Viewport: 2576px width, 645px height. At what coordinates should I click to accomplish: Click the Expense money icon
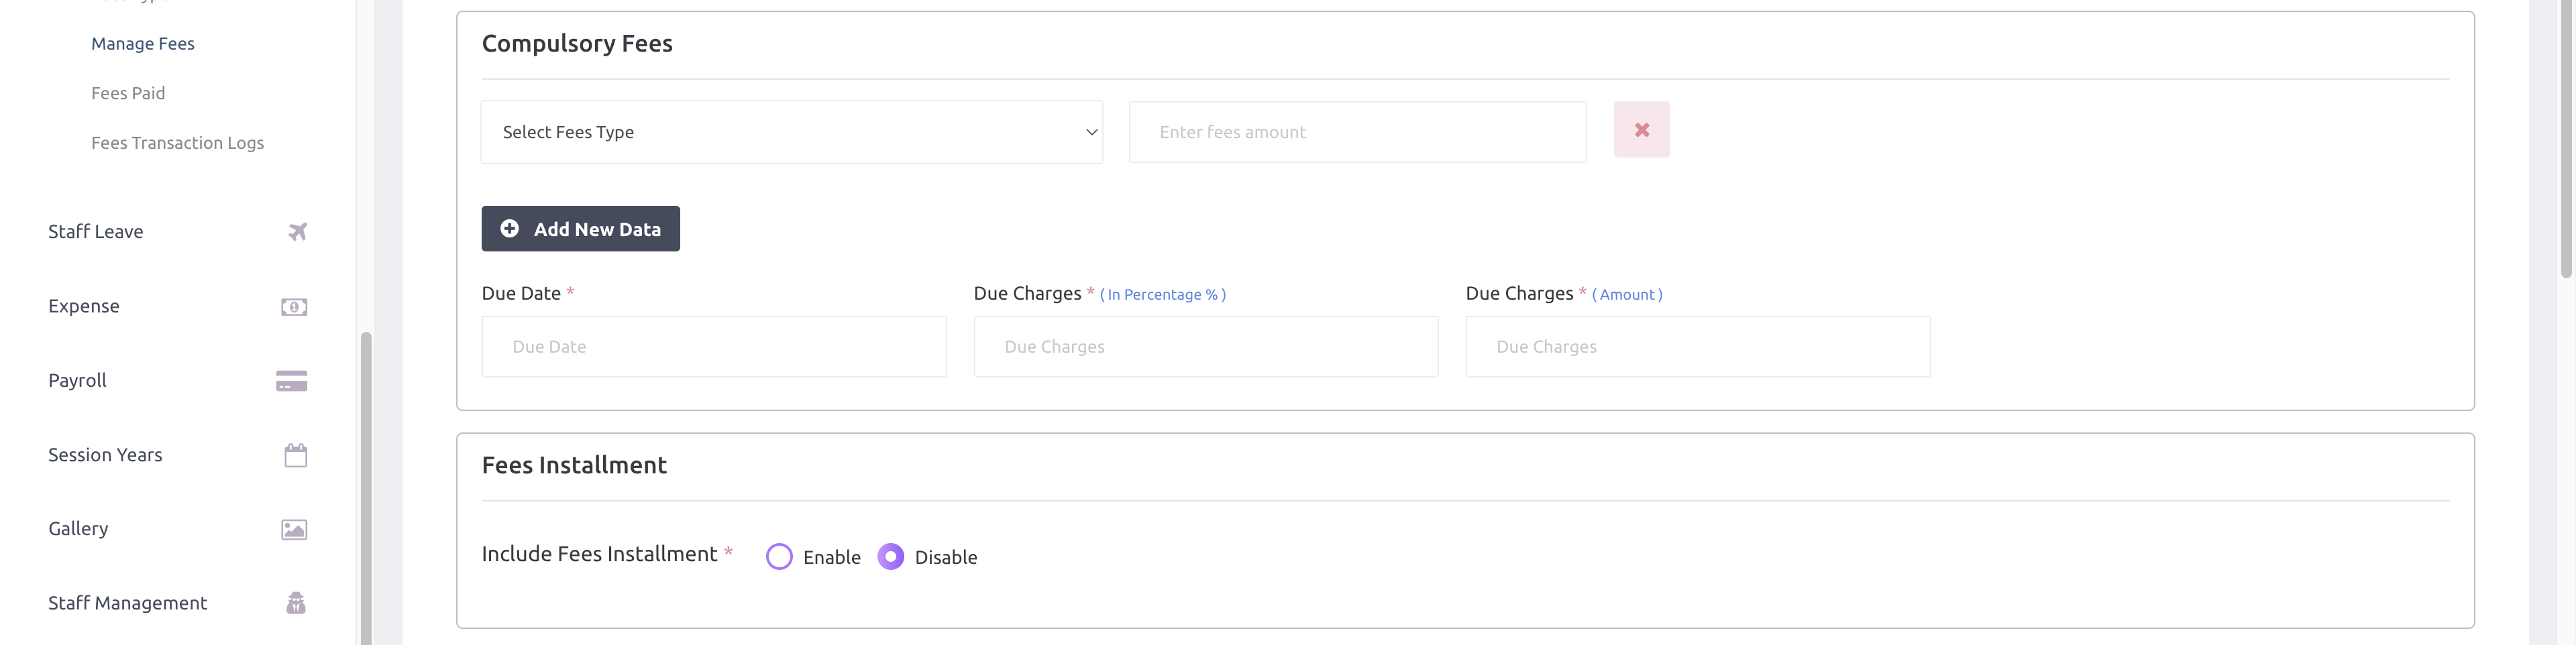pyautogui.click(x=293, y=306)
